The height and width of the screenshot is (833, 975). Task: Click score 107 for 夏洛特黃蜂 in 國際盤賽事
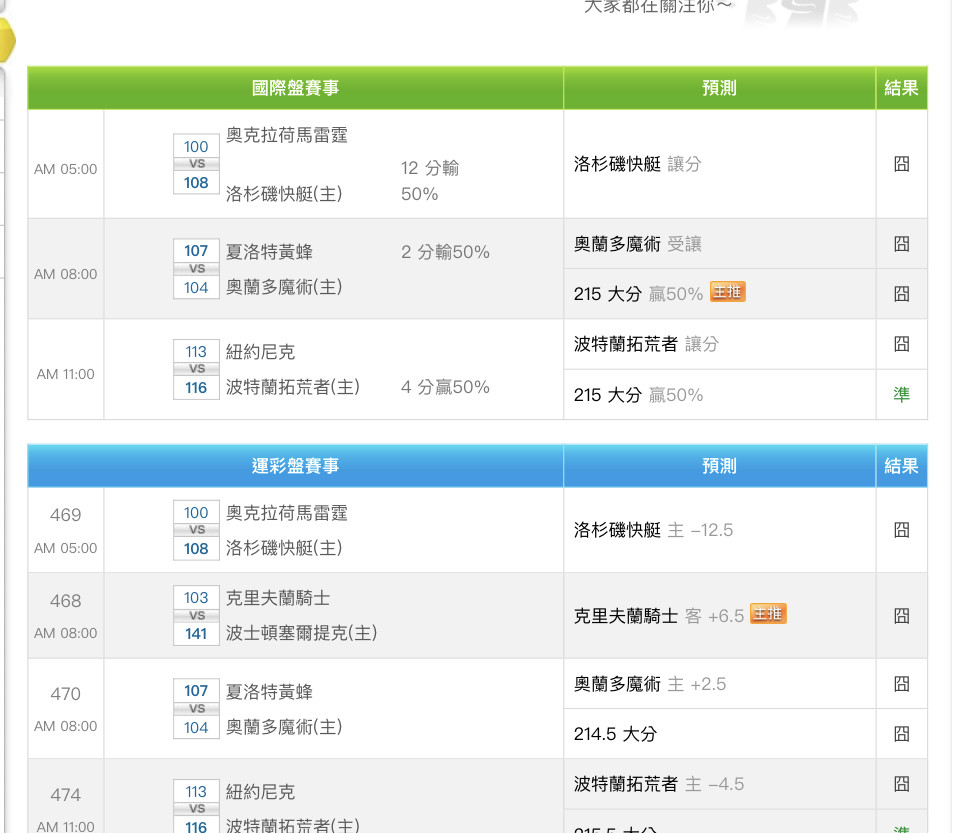pyautogui.click(x=196, y=251)
